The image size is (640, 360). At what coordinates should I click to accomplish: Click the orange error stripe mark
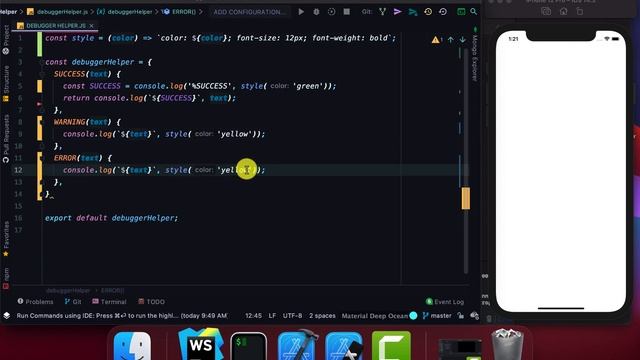466,198
